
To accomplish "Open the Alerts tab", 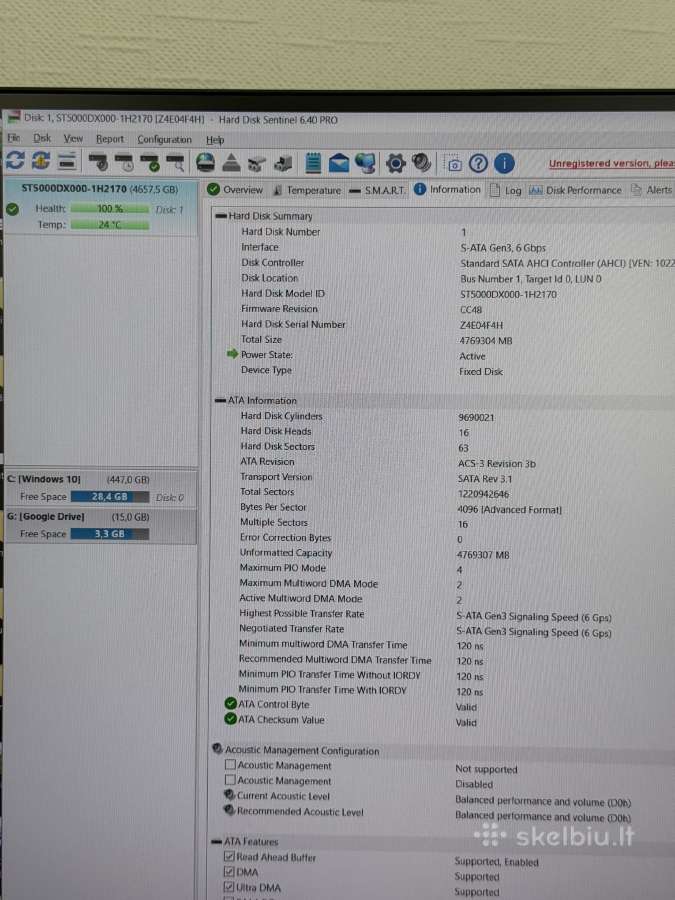I will 651,190.
